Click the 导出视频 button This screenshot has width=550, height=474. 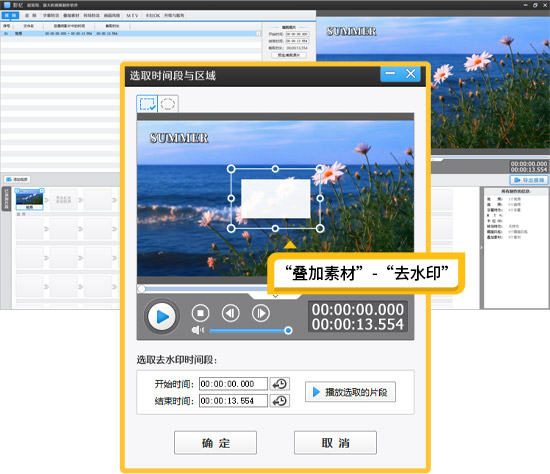pos(529,180)
